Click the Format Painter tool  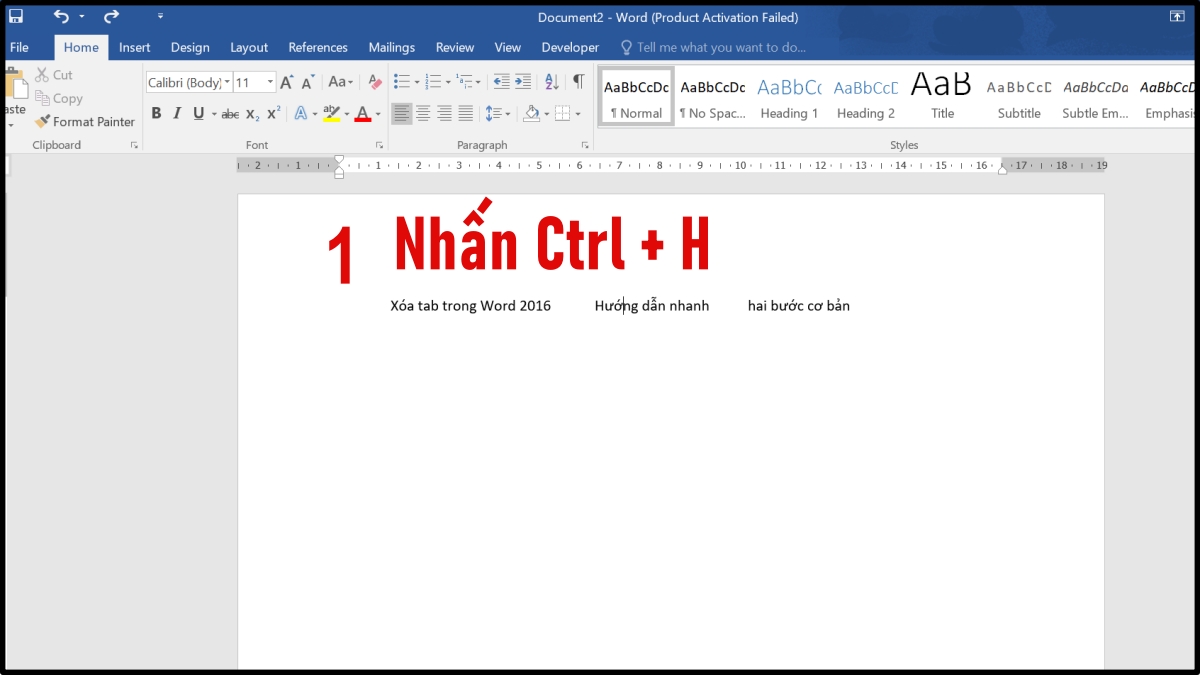click(85, 121)
